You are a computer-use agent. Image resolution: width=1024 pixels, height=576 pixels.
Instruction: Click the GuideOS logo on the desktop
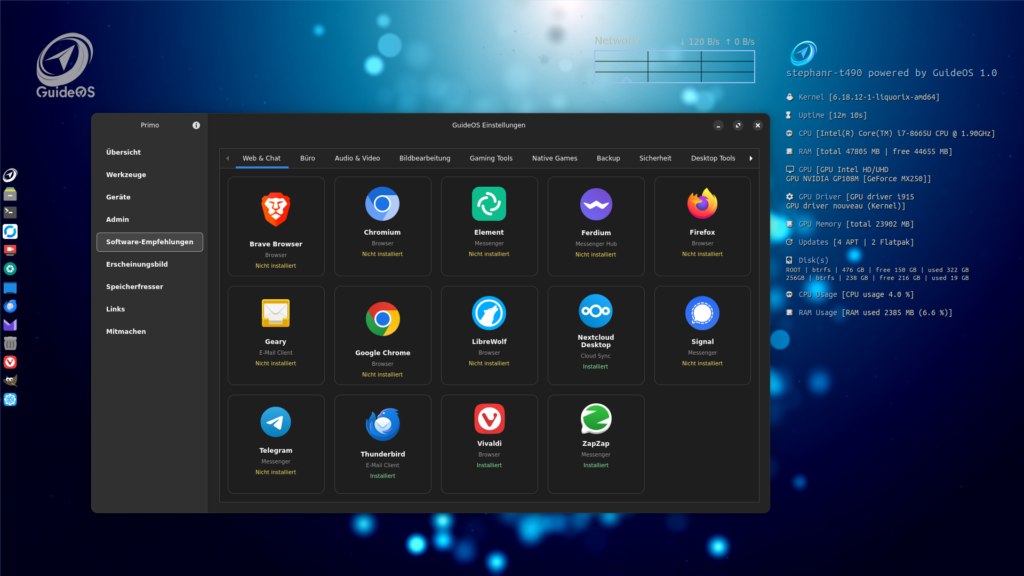click(x=65, y=66)
